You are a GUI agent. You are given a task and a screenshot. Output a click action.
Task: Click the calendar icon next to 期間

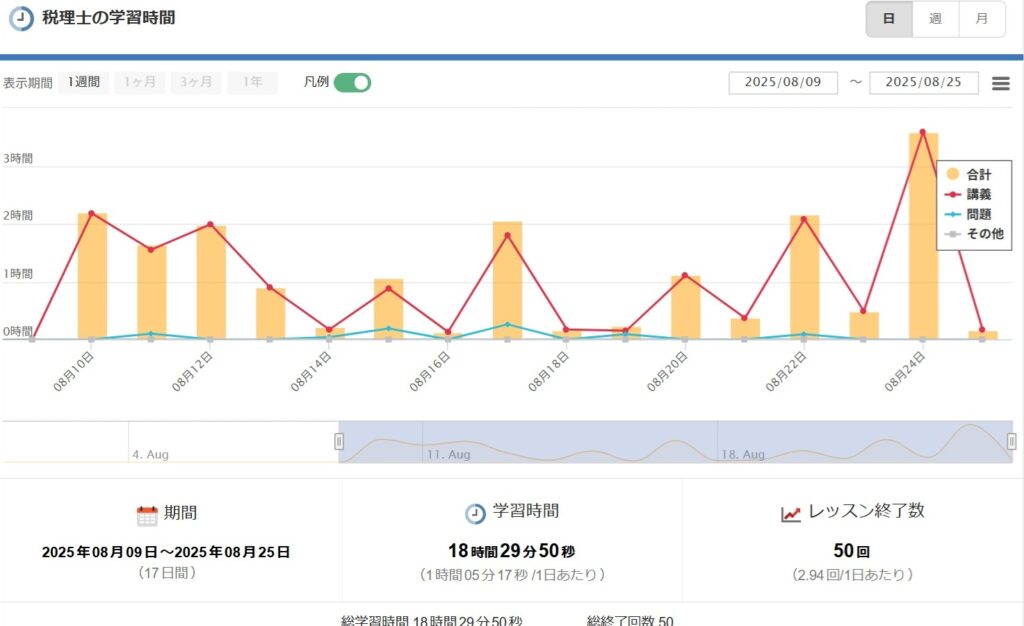(147, 515)
